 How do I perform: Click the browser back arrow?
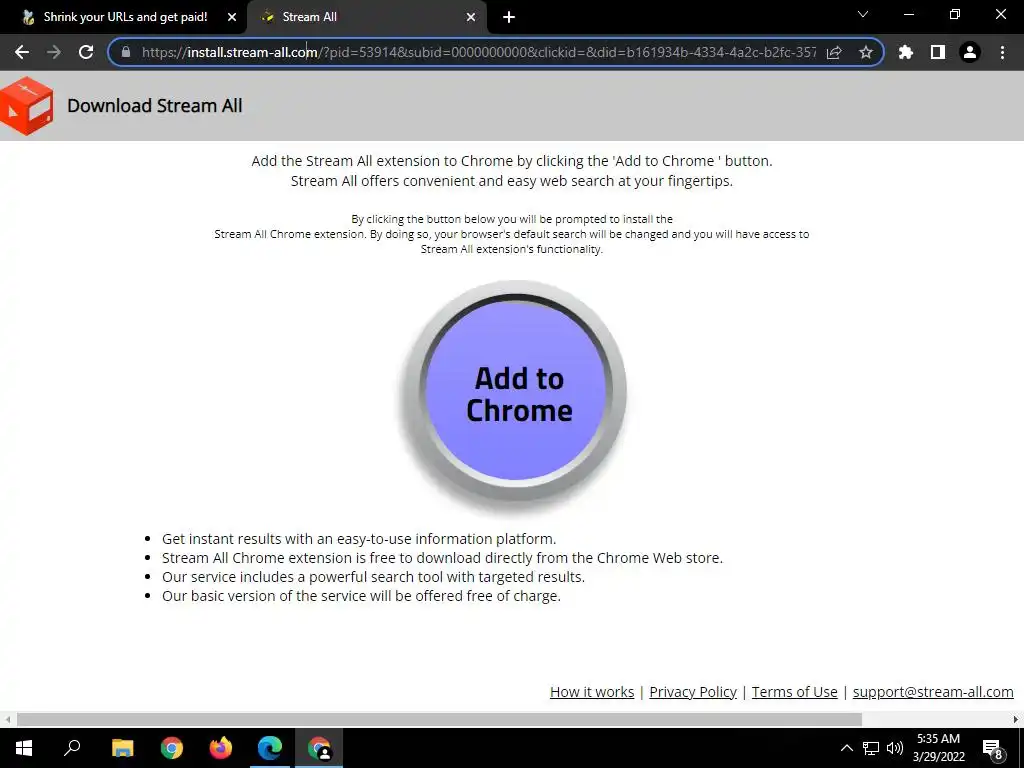[22, 52]
